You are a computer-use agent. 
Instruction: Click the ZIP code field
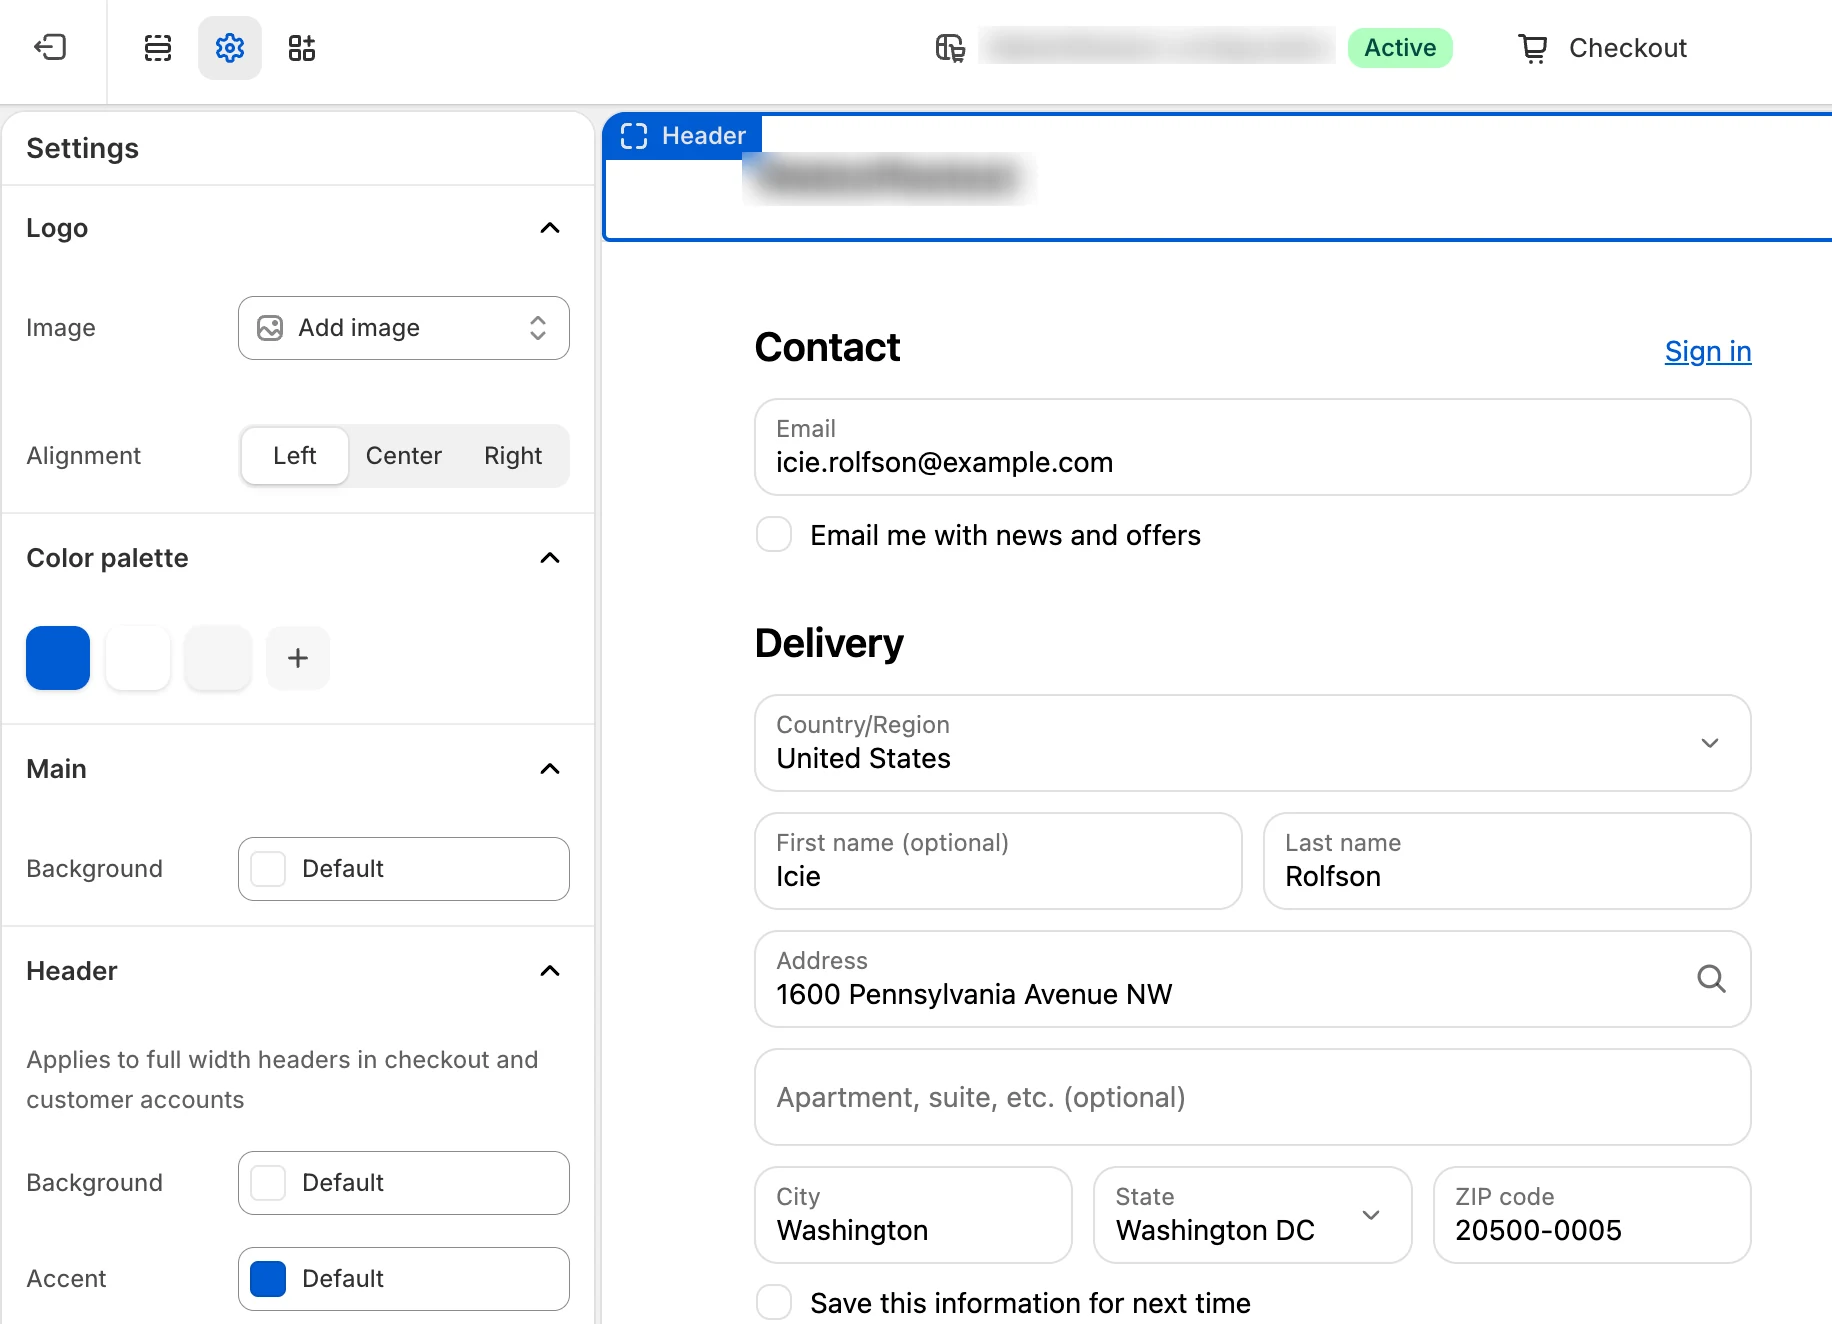pos(1592,1215)
